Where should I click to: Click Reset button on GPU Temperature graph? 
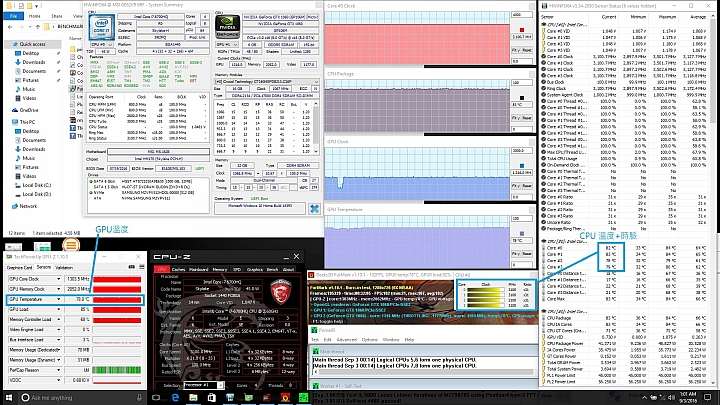(x=527, y=254)
